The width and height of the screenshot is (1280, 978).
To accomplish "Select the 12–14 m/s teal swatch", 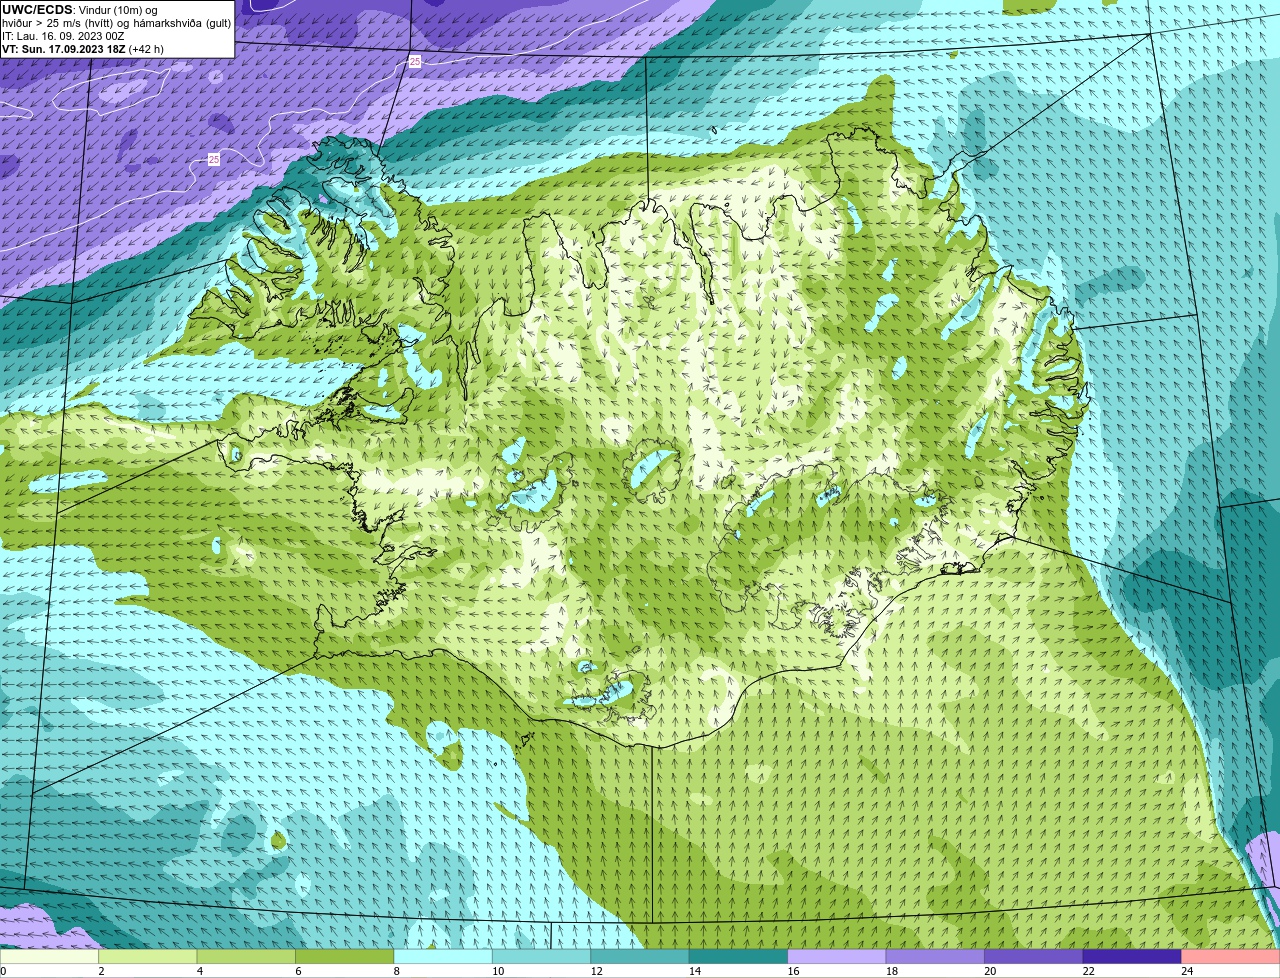I will 640,956.
